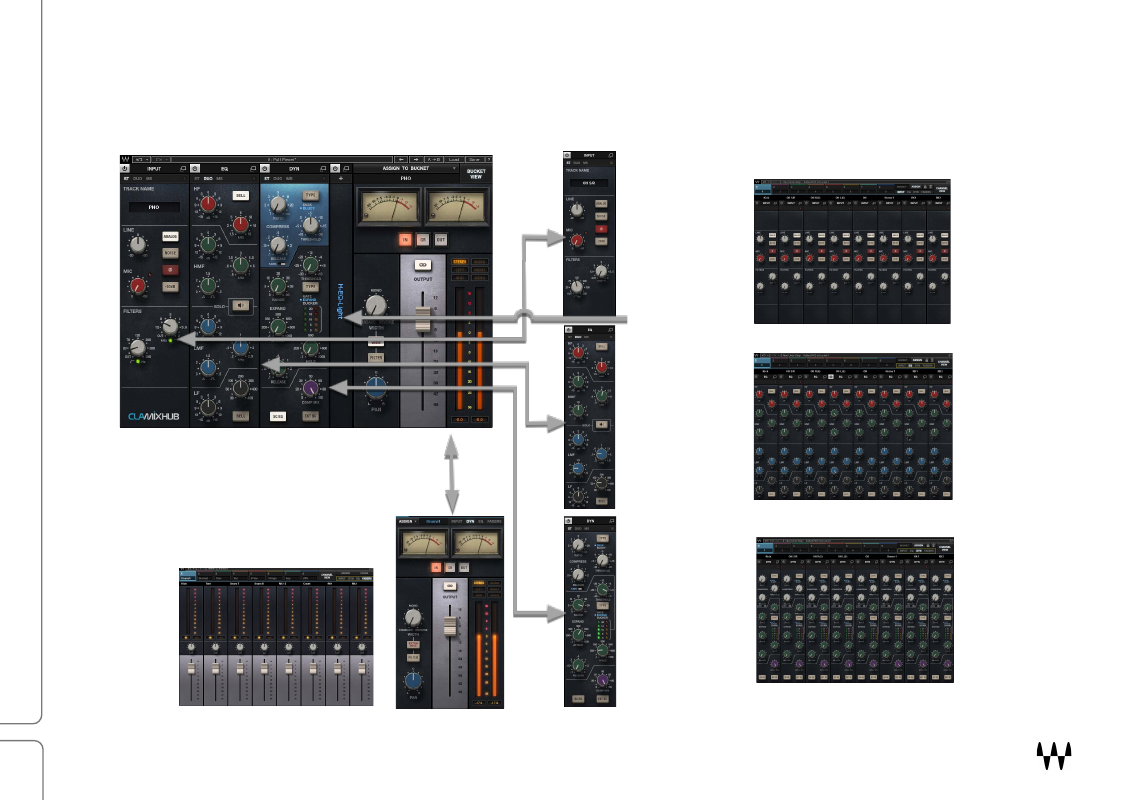Viewport: 1131px width, 800px height.
Task: Click the Input section expand icon in main plugin
Action: (182, 169)
